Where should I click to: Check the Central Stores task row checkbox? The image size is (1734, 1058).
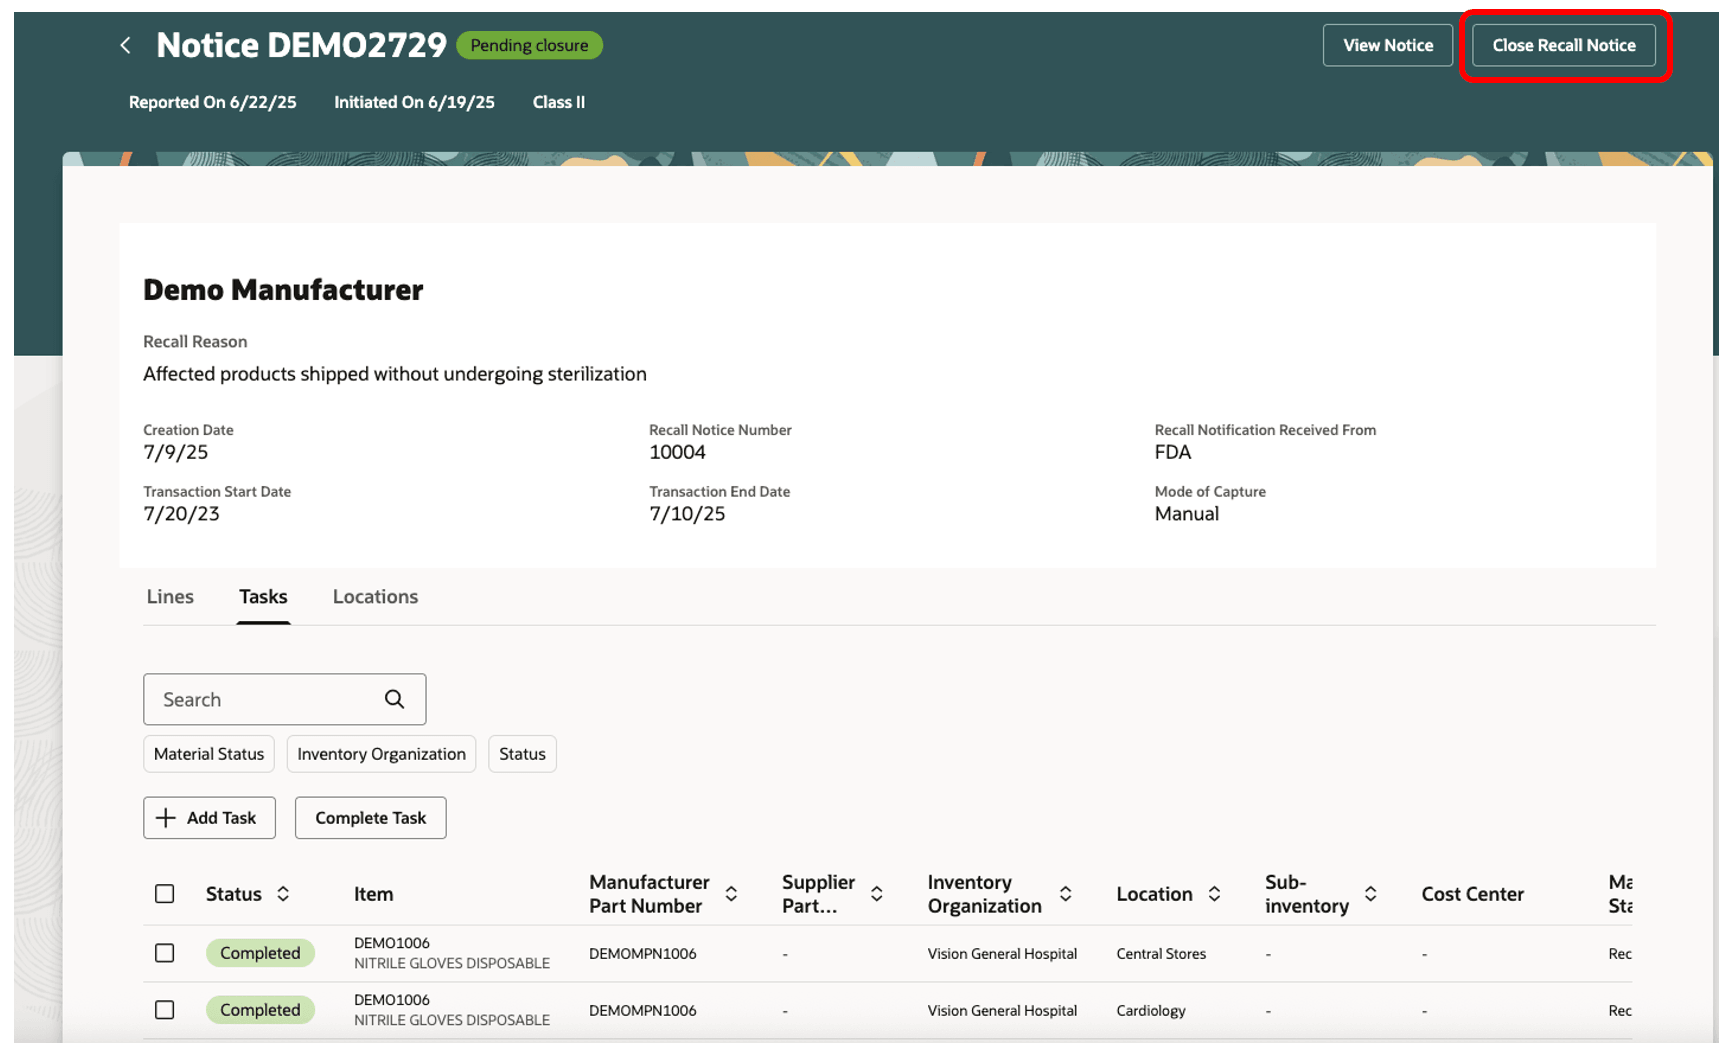click(165, 953)
